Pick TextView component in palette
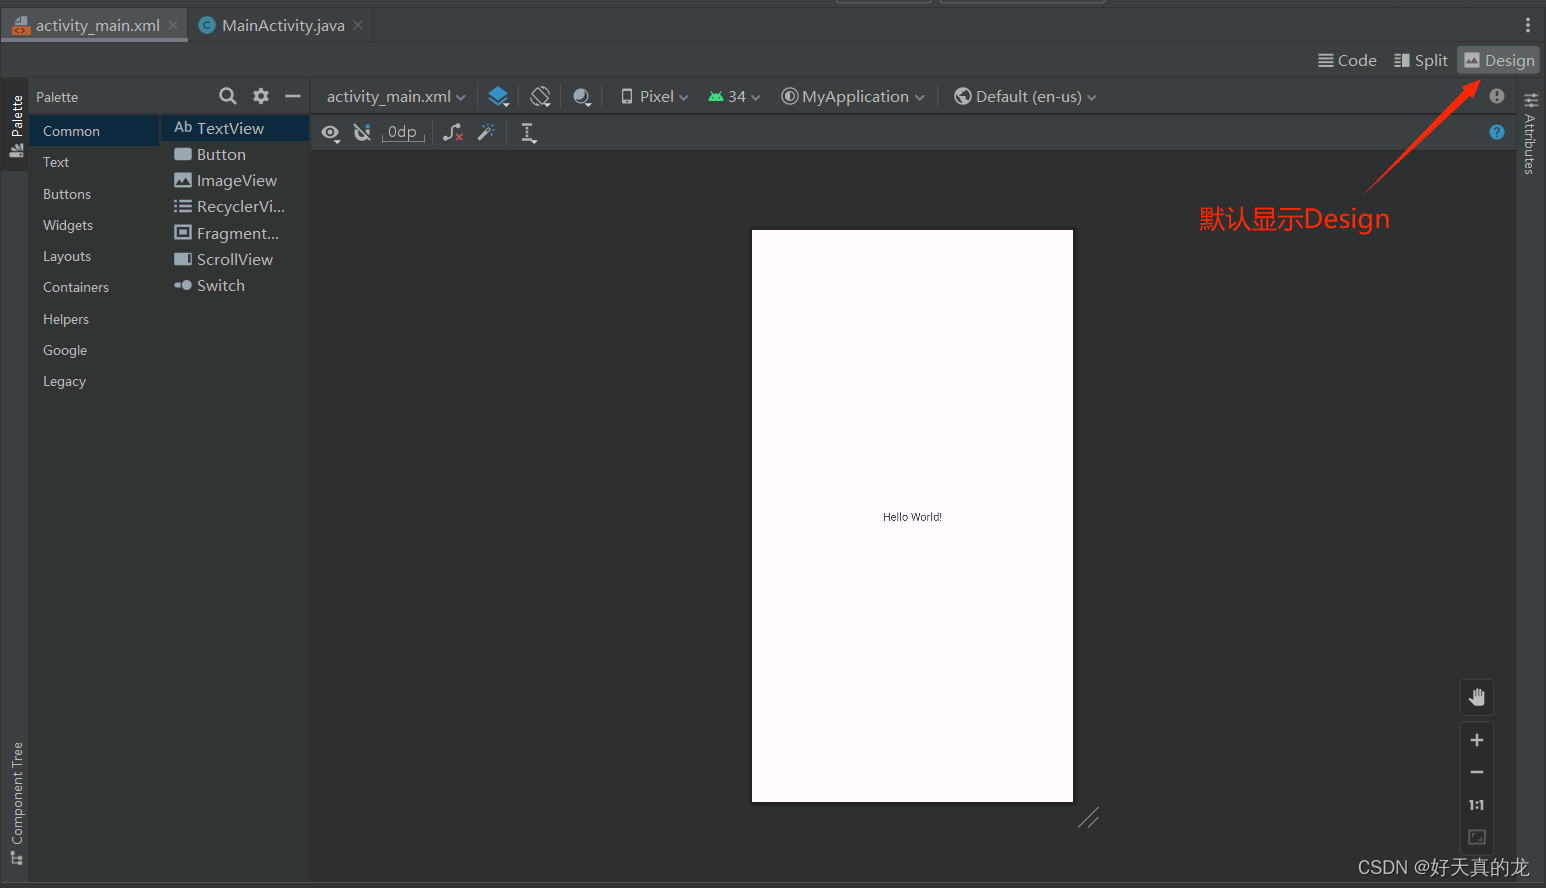 235,128
